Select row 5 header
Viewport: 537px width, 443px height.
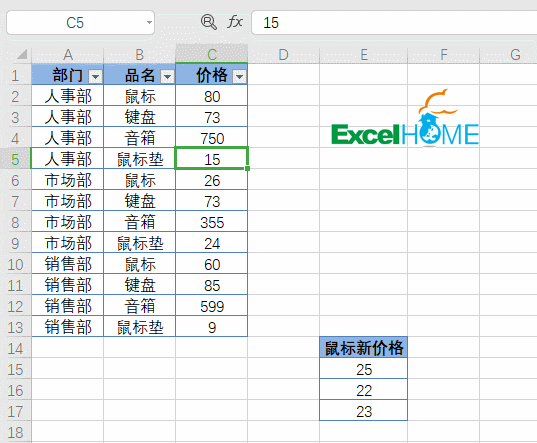[x=15, y=159]
